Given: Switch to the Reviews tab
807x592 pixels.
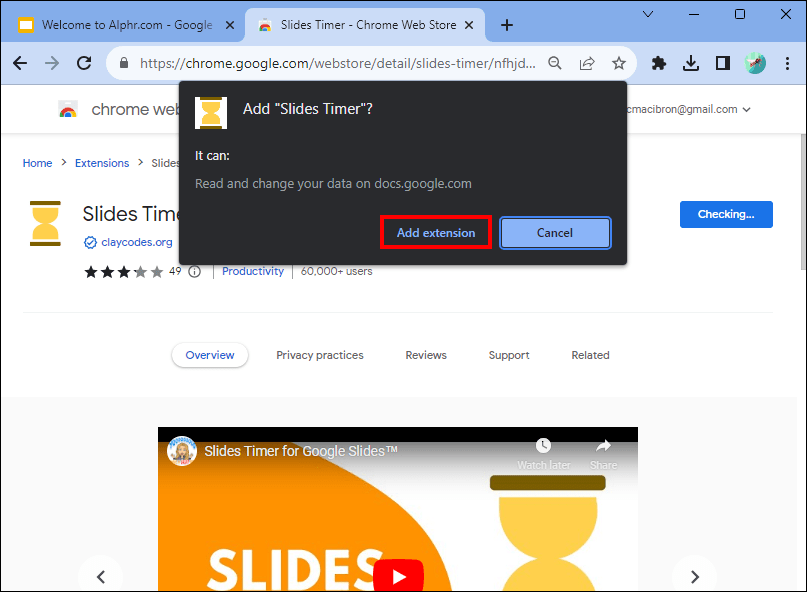Looking at the screenshot, I should 426,355.
